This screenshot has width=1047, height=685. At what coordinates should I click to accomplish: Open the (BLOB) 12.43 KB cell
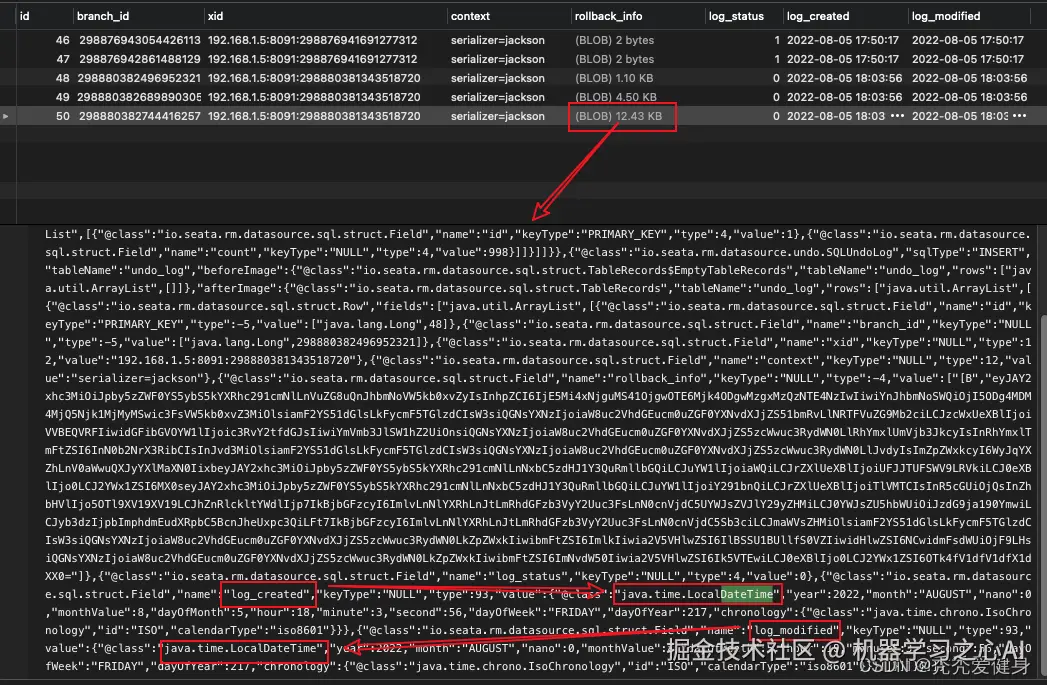click(618, 116)
